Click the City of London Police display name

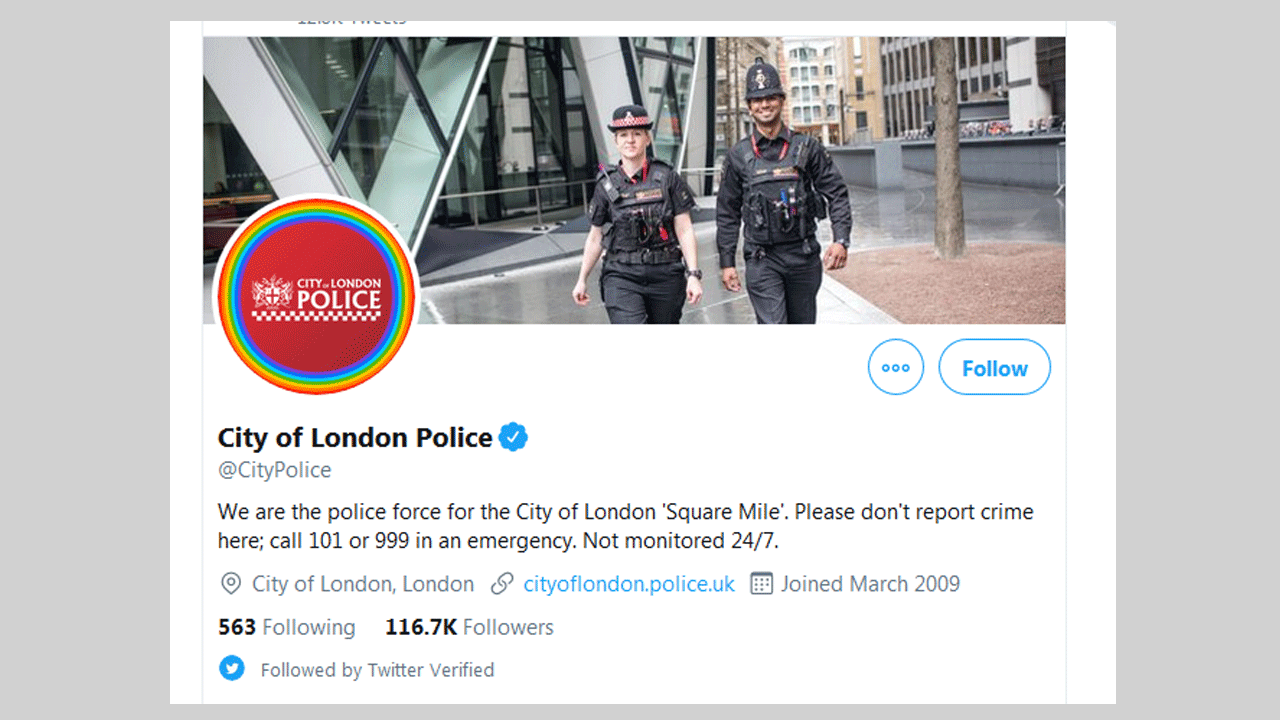[355, 438]
